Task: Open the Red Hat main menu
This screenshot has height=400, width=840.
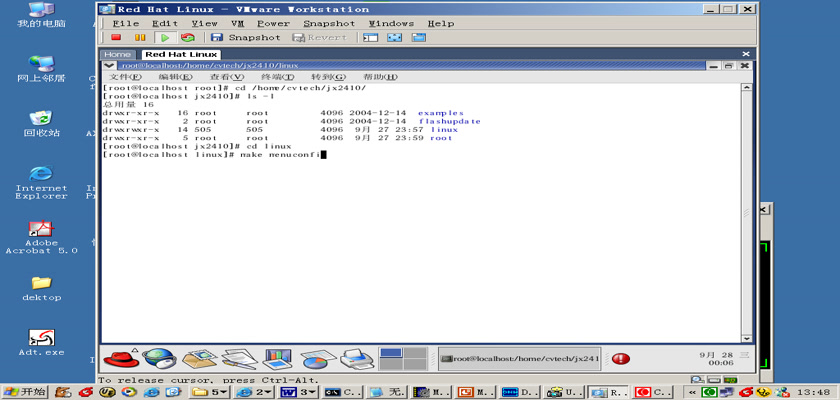Action: pyautogui.click(x=120, y=358)
